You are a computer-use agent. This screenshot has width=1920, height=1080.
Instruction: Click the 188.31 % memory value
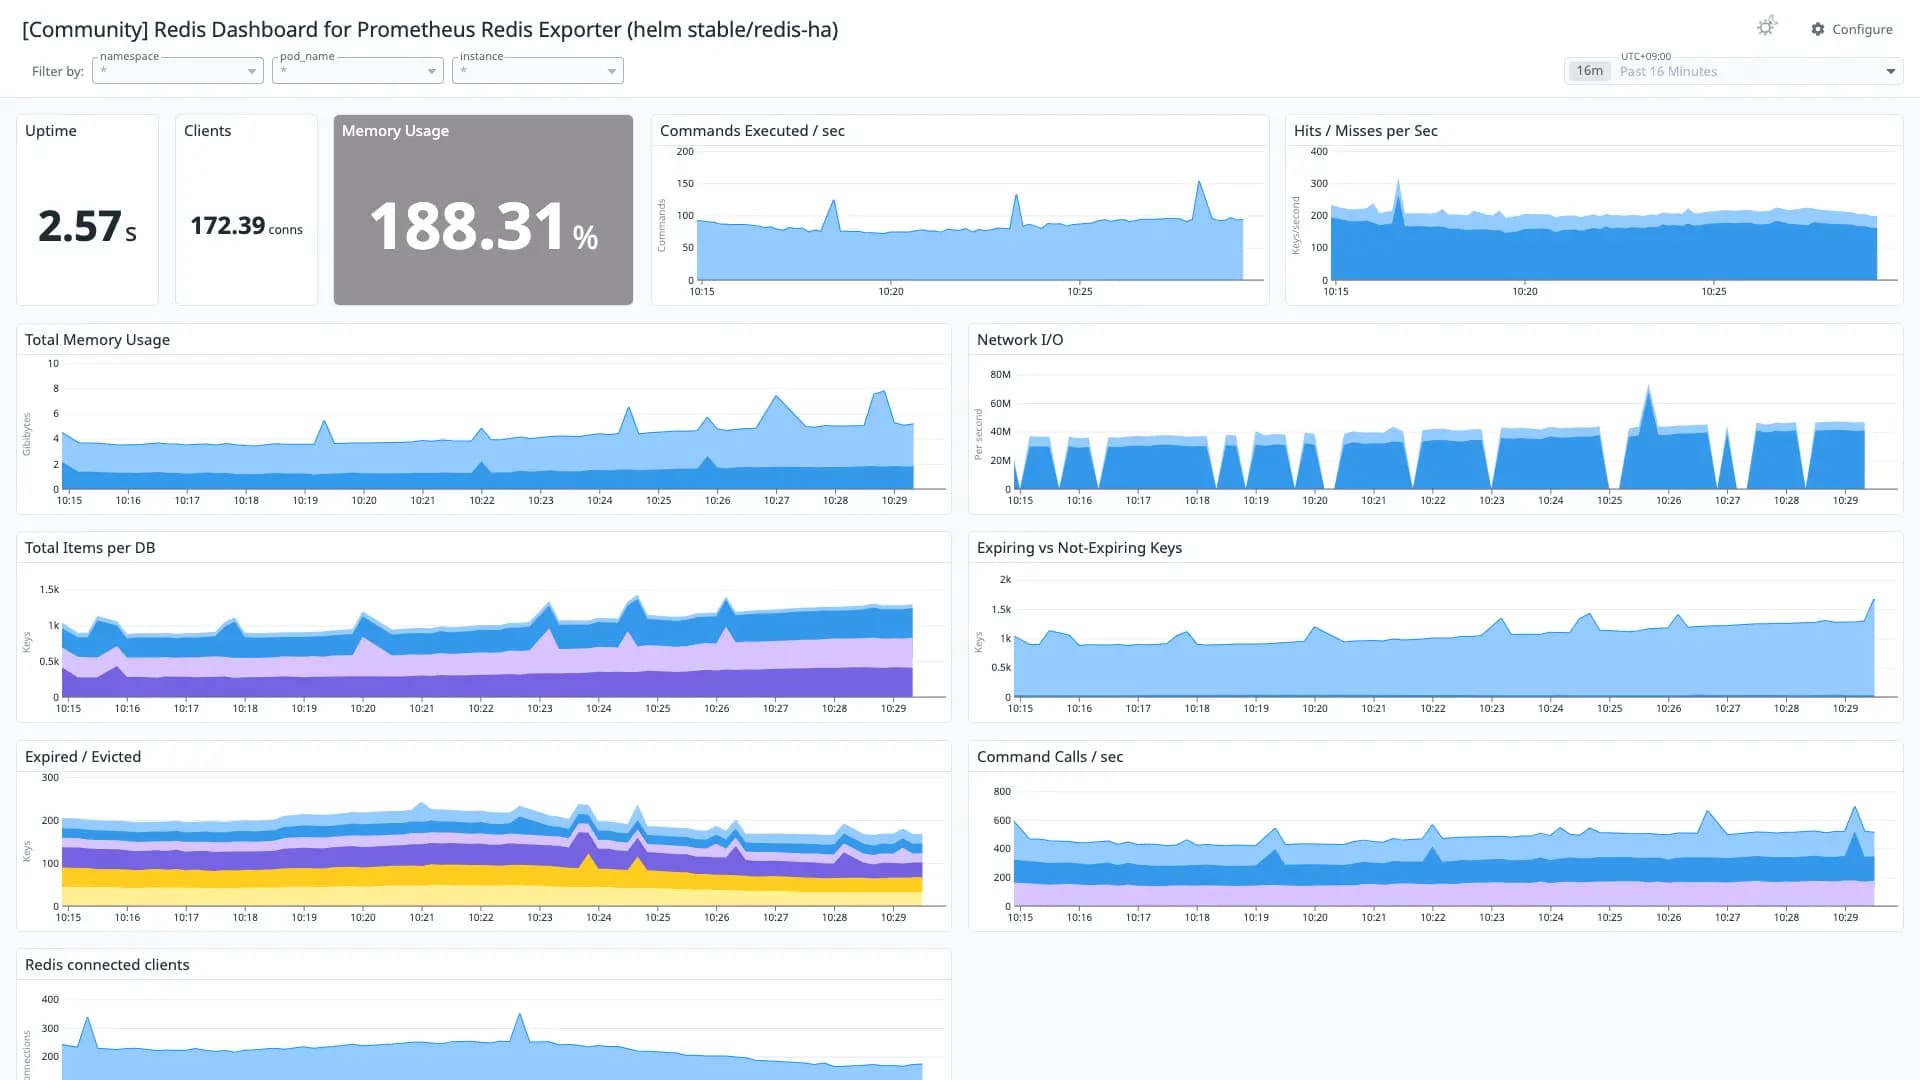[484, 227]
